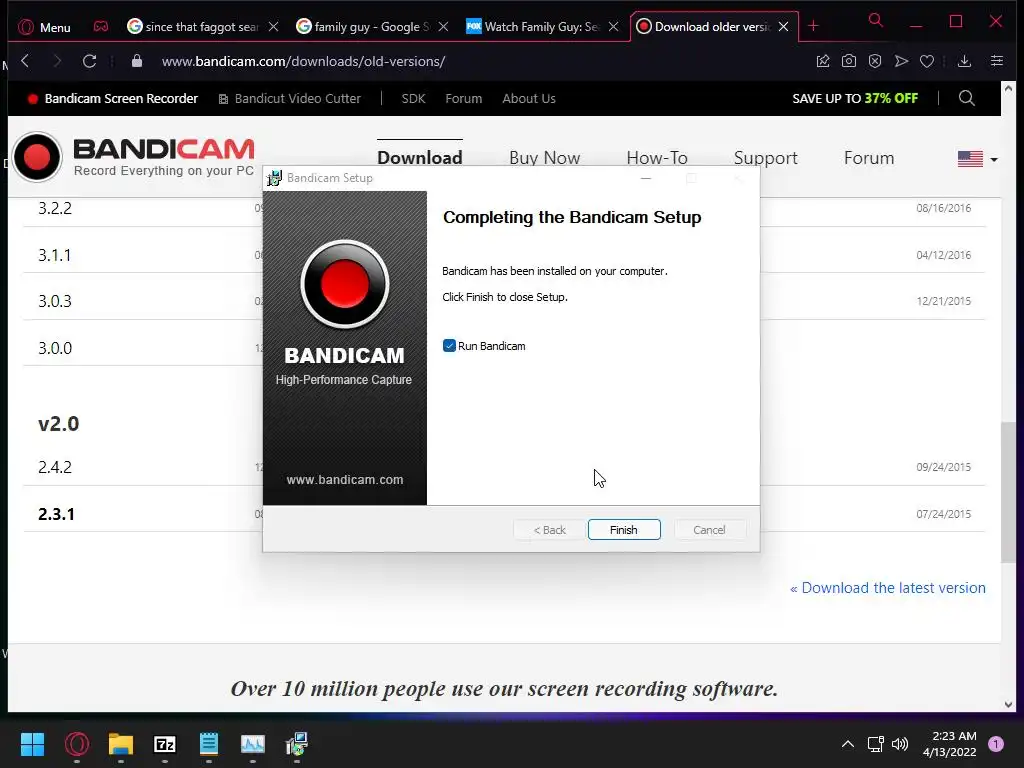Open the performance monitor taskbar icon
Screen dimensions: 1024x768
[x=253, y=744]
